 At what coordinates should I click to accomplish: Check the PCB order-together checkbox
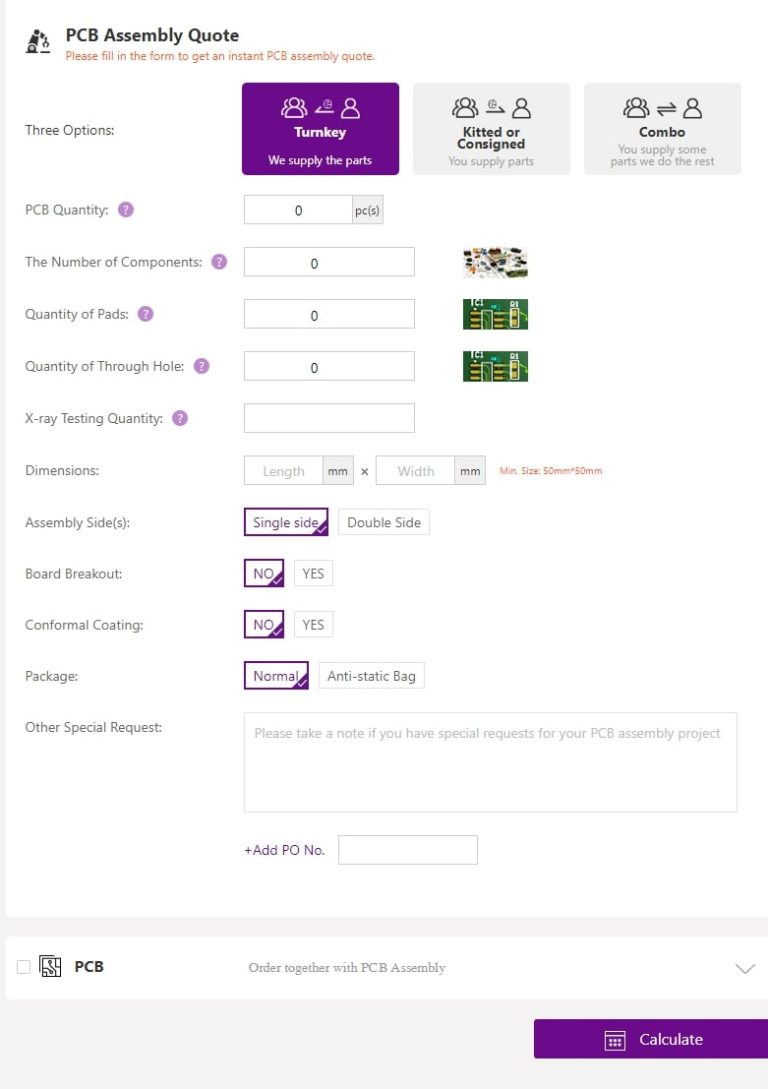[x=24, y=967]
